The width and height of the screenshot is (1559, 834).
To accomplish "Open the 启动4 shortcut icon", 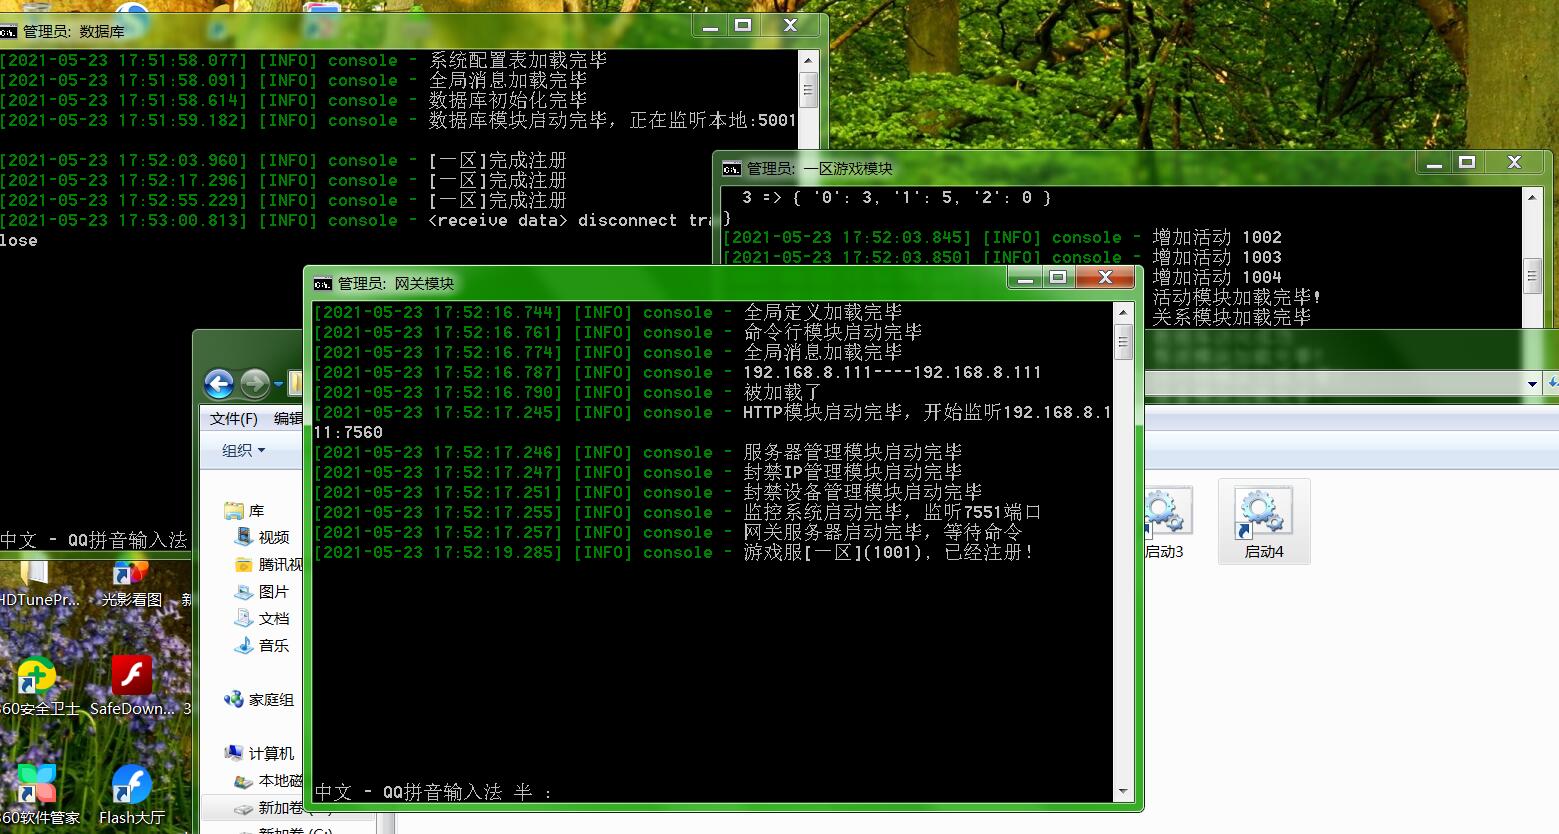I will pos(1263,522).
